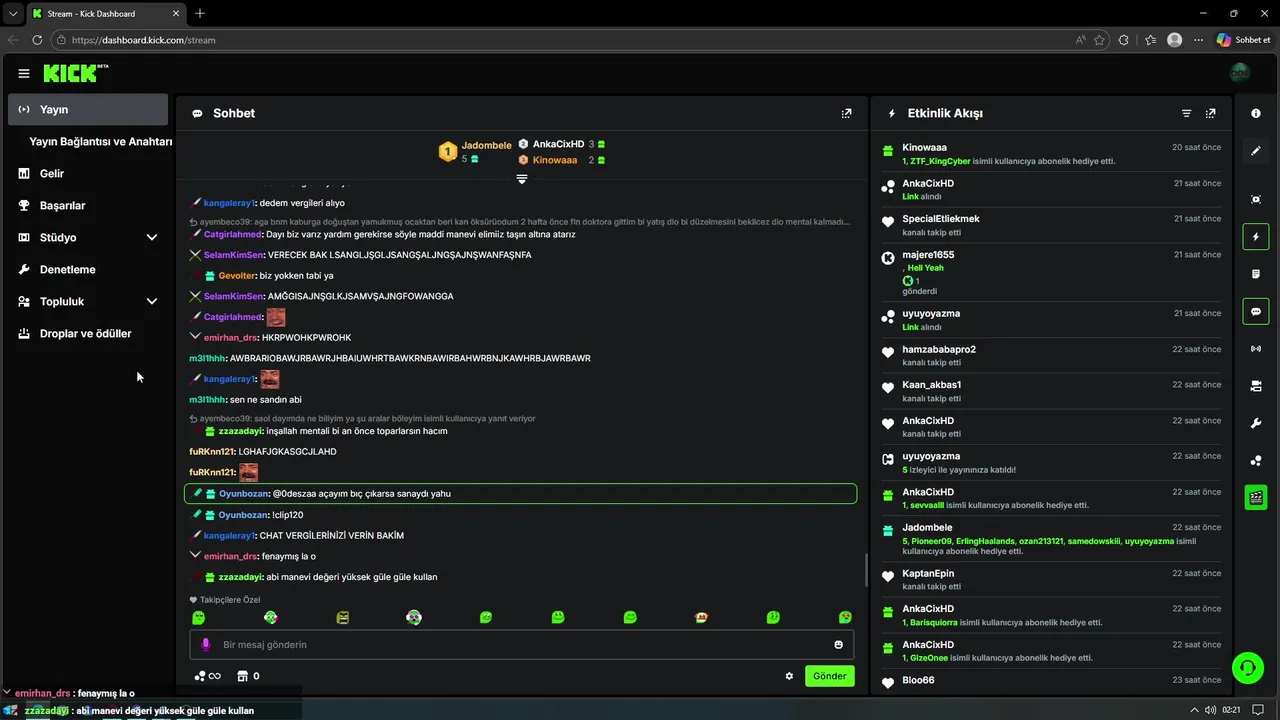Image resolution: width=1280 pixels, height=720 pixels.
Task: Click the Gönder send button
Action: pos(829,676)
